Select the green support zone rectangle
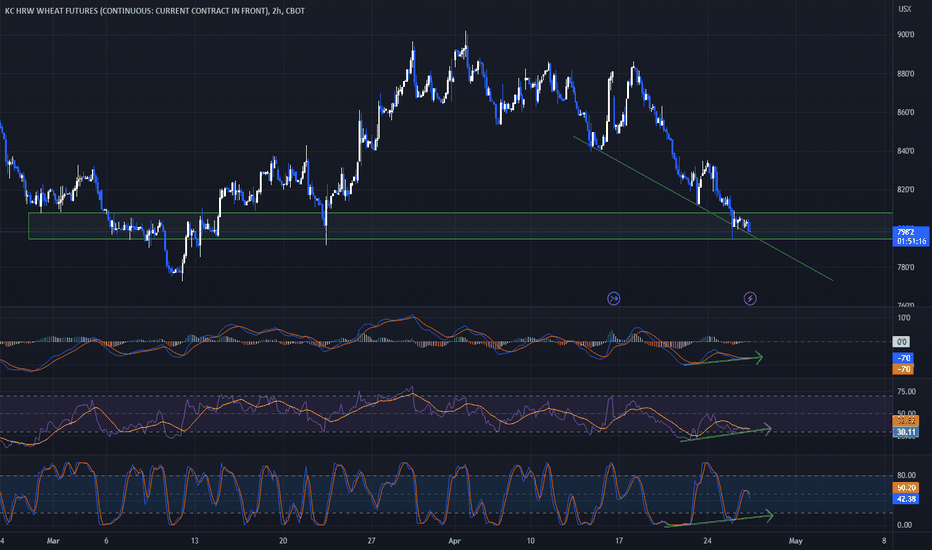Screen dimensions: 932x550 pyautogui.click(x=461, y=226)
